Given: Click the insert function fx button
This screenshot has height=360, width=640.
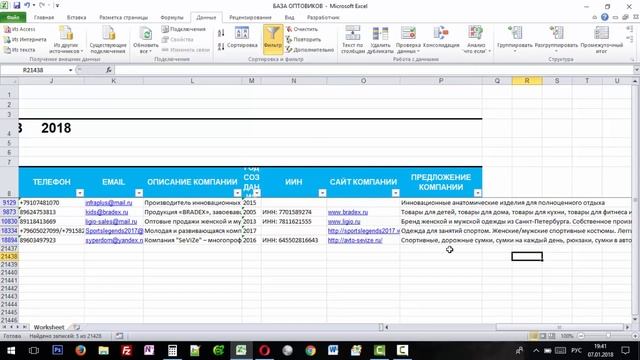Looking at the screenshot, I should coord(109,70).
